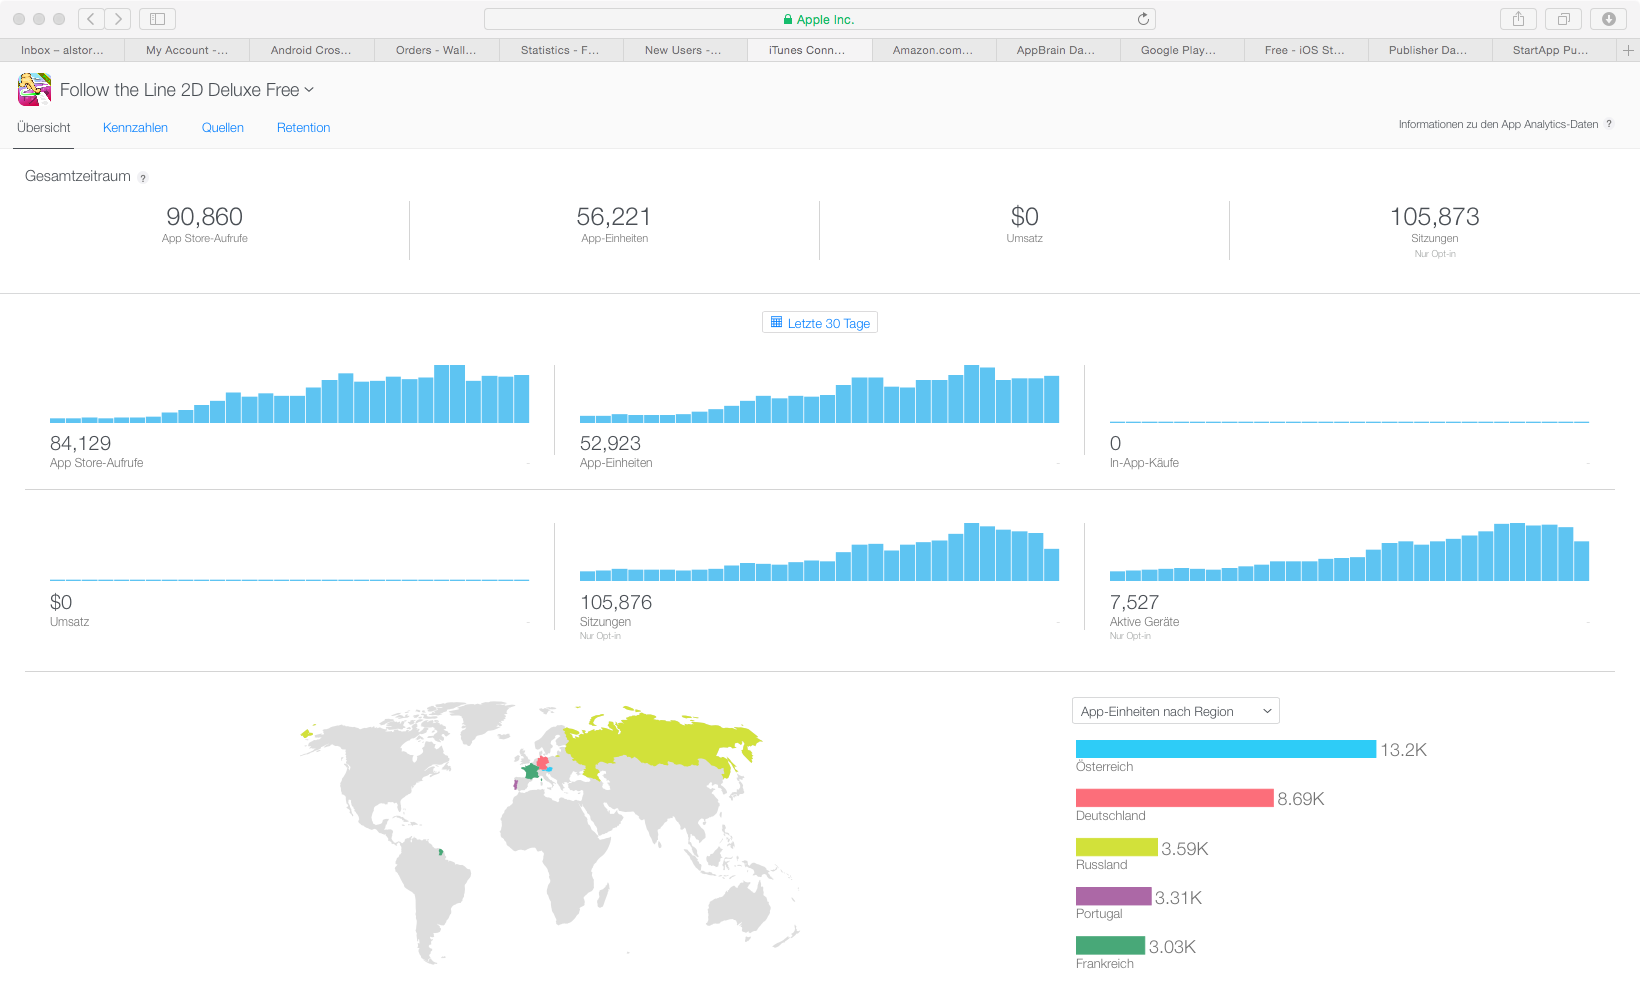This screenshot has height=998, width=1640.
Task: Click the 90,860 App Store-Aufrufe total
Action: [x=205, y=217]
